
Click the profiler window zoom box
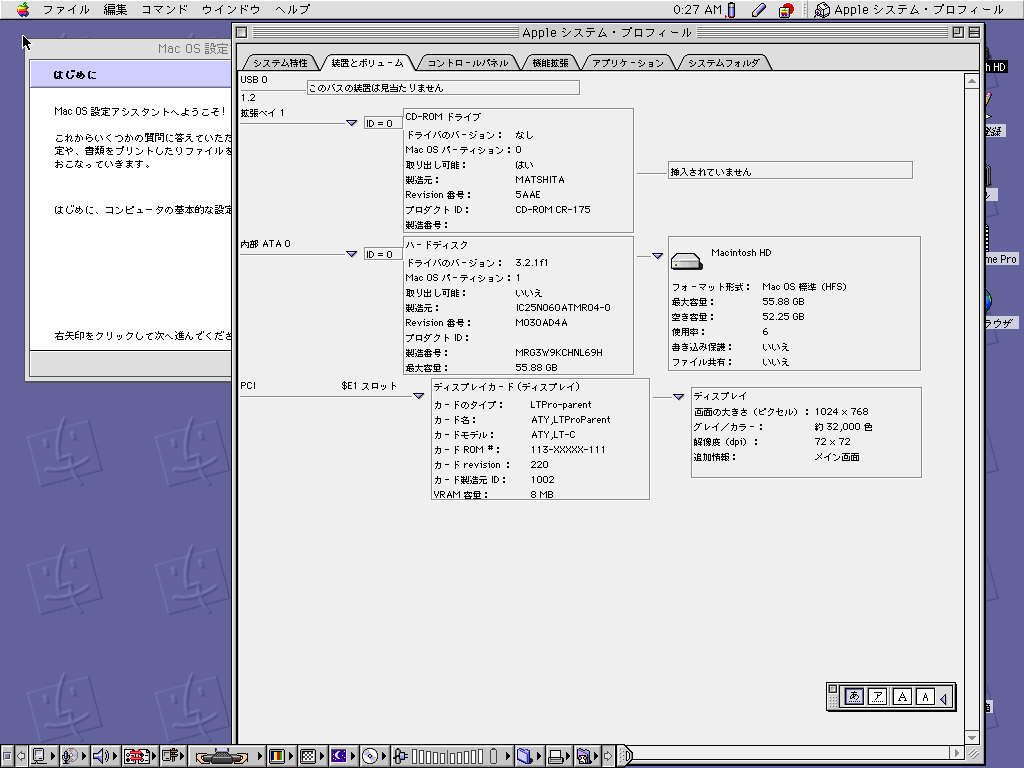pos(957,32)
